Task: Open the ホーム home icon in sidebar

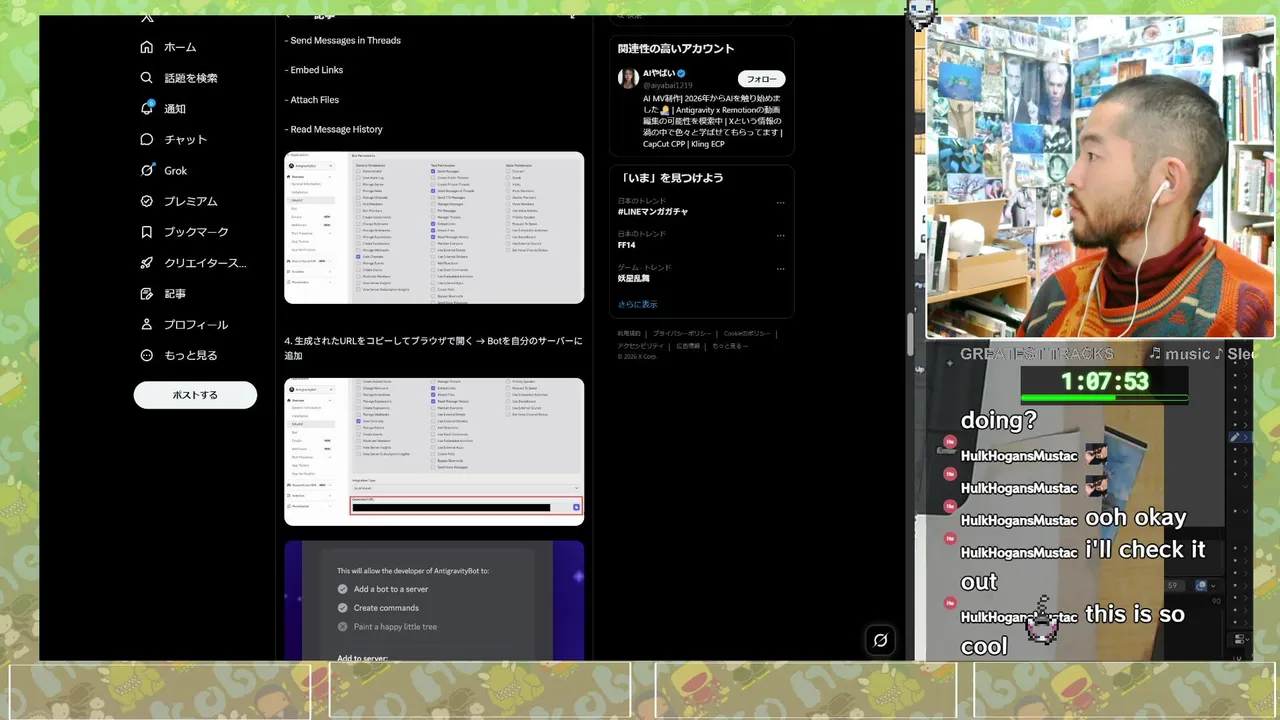Action: pyautogui.click(x=147, y=47)
